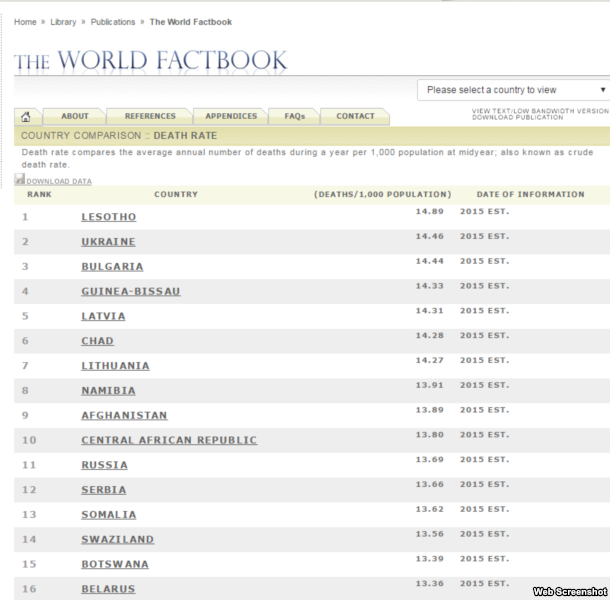Click the Library breadcrumb link
Image resolution: width=610 pixels, height=600 pixels.
point(63,22)
